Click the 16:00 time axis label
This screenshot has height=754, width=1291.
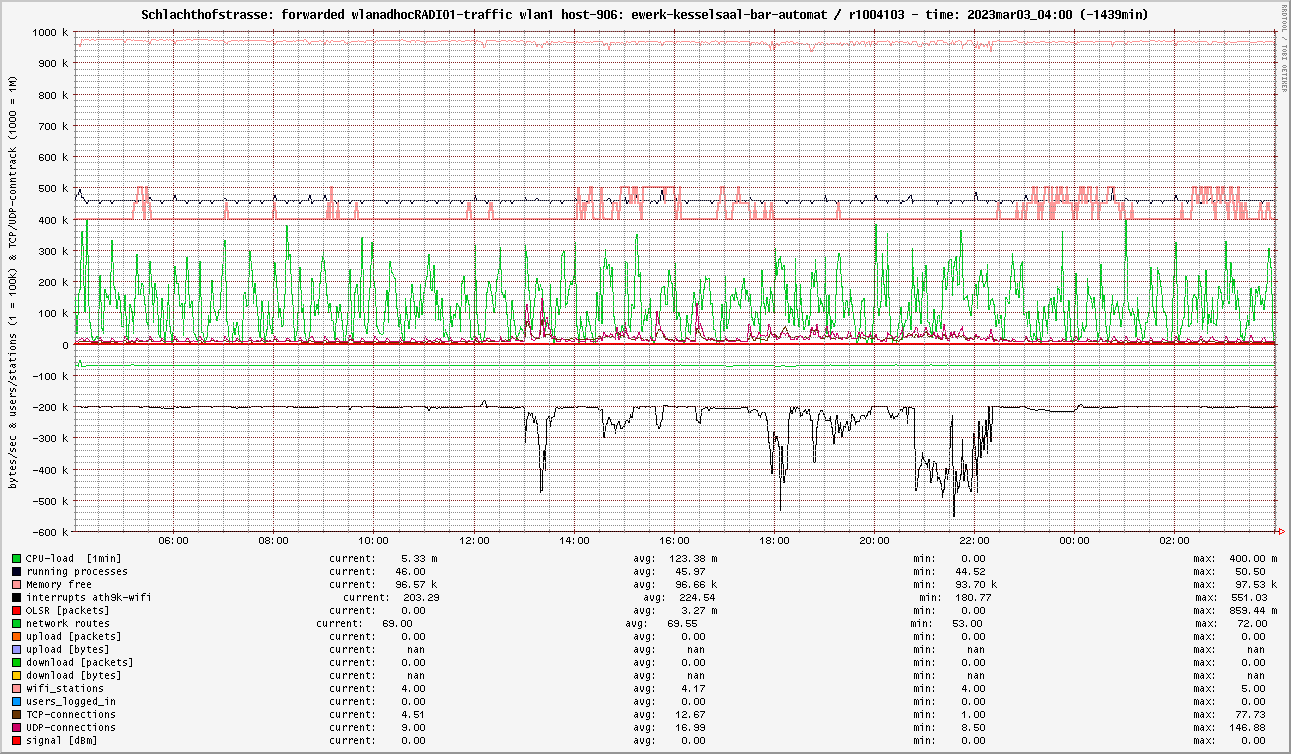pos(674,541)
